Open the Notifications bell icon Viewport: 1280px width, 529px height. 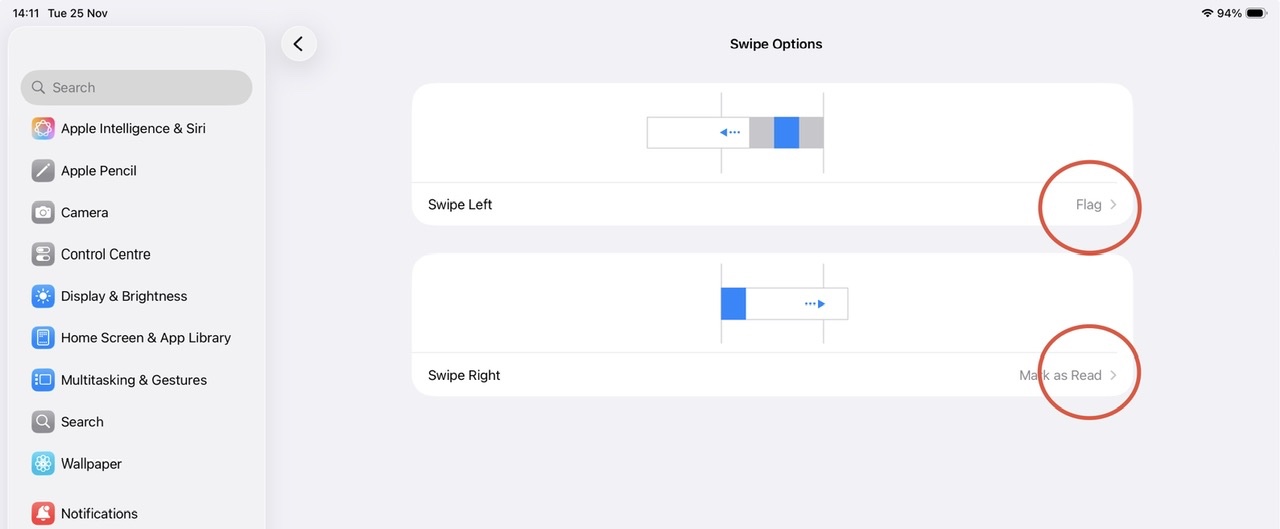[x=43, y=514]
